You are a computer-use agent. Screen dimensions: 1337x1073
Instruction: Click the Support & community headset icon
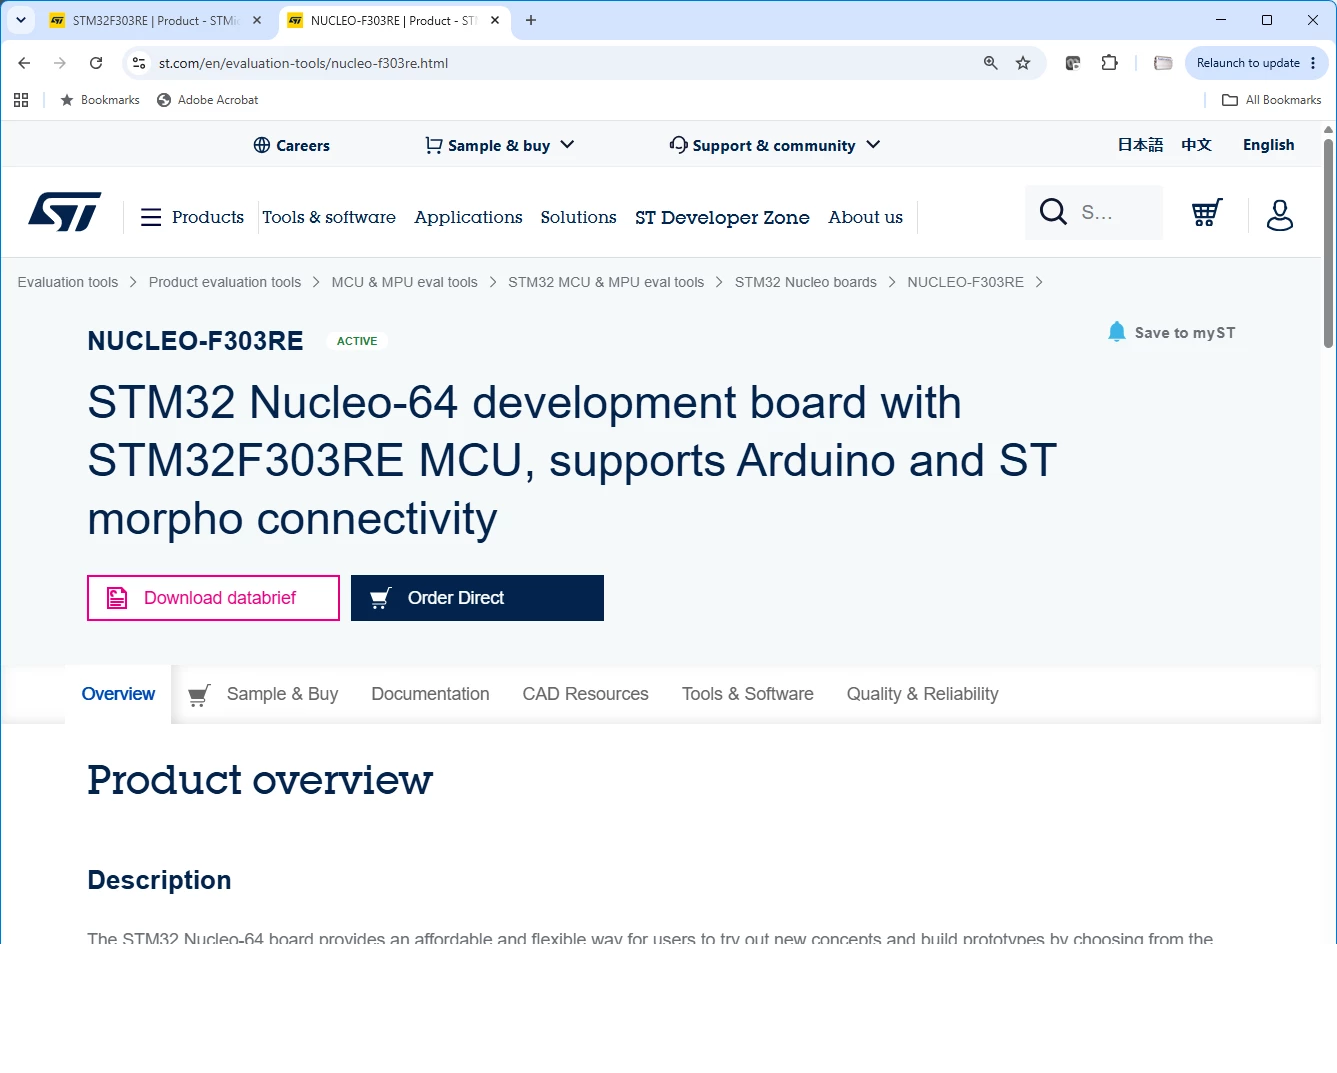679,145
